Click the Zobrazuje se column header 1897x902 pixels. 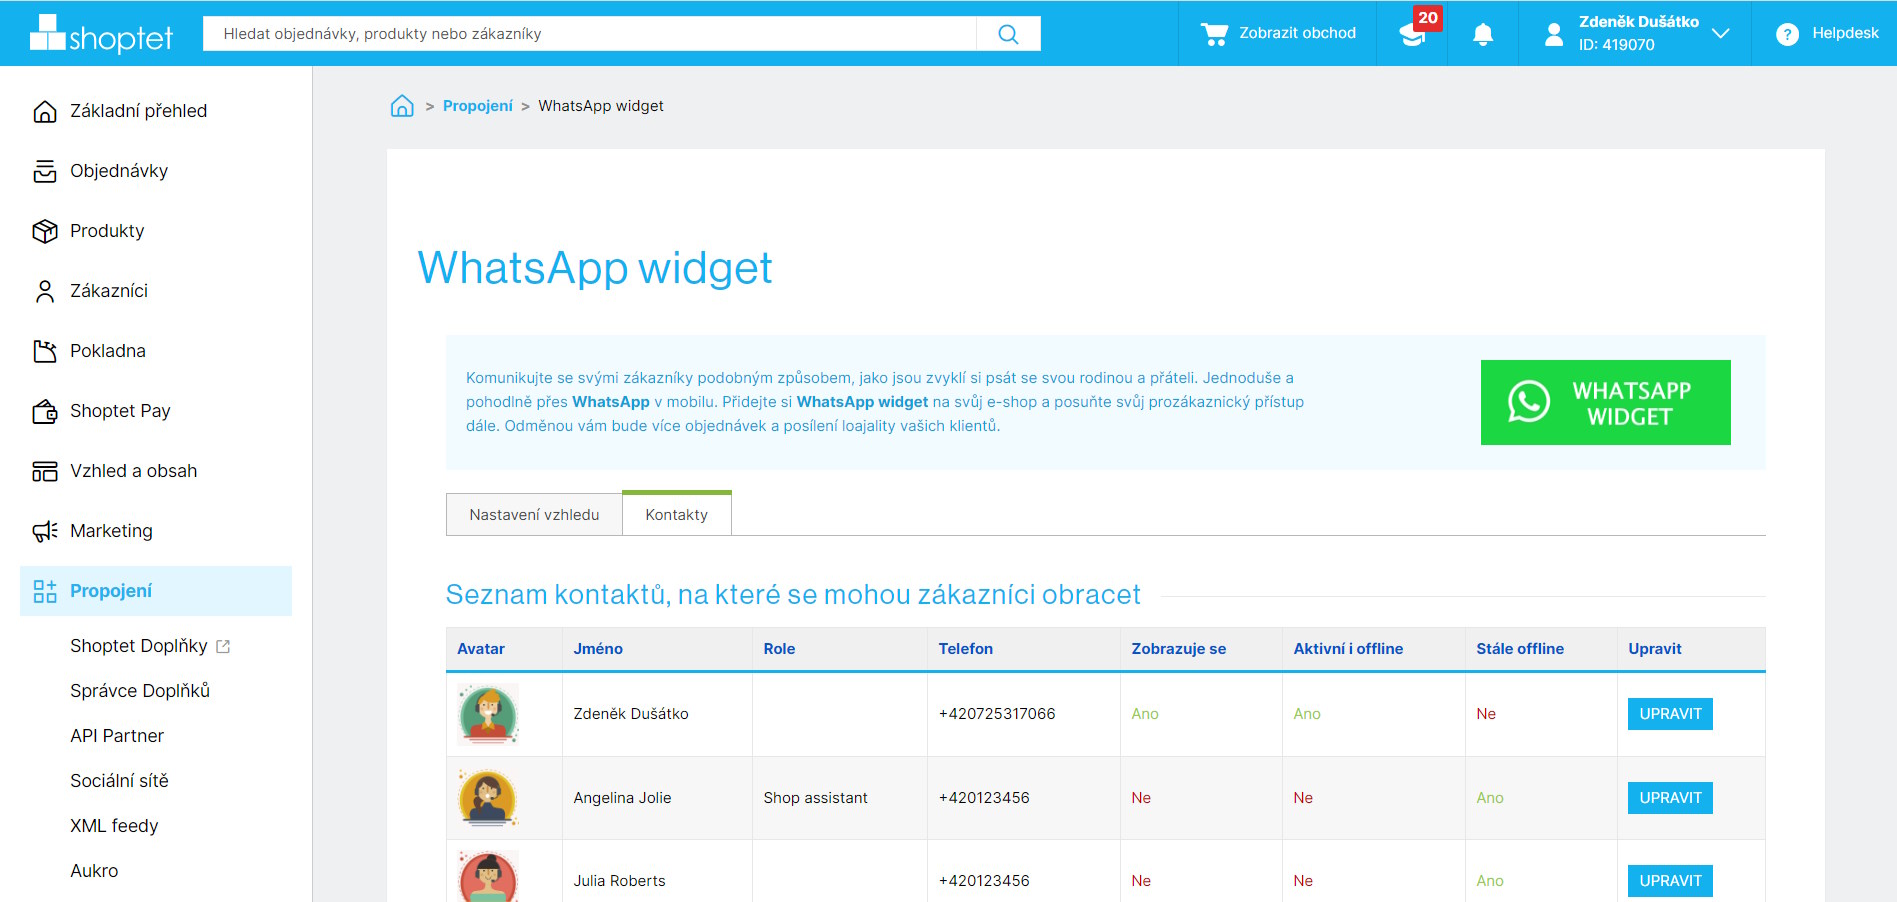[1179, 649]
